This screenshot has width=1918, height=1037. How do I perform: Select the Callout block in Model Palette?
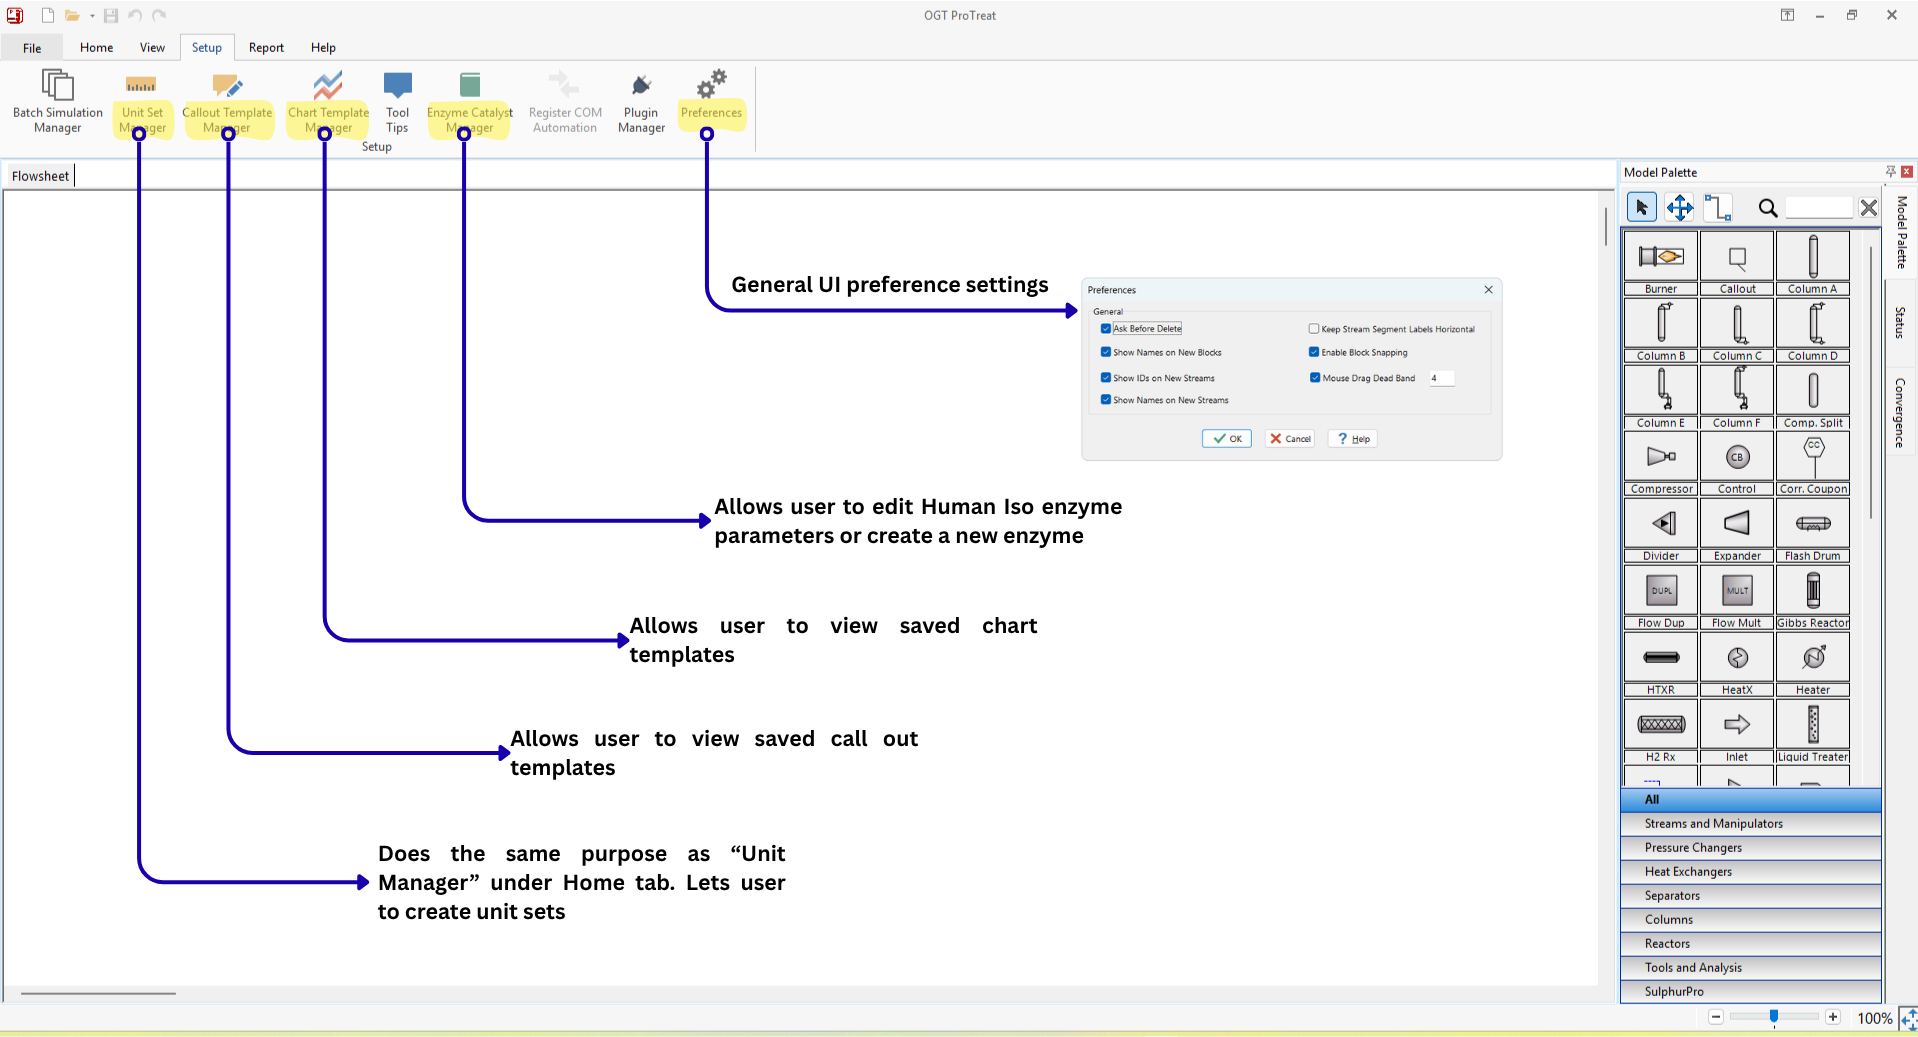pyautogui.click(x=1737, y=263)
